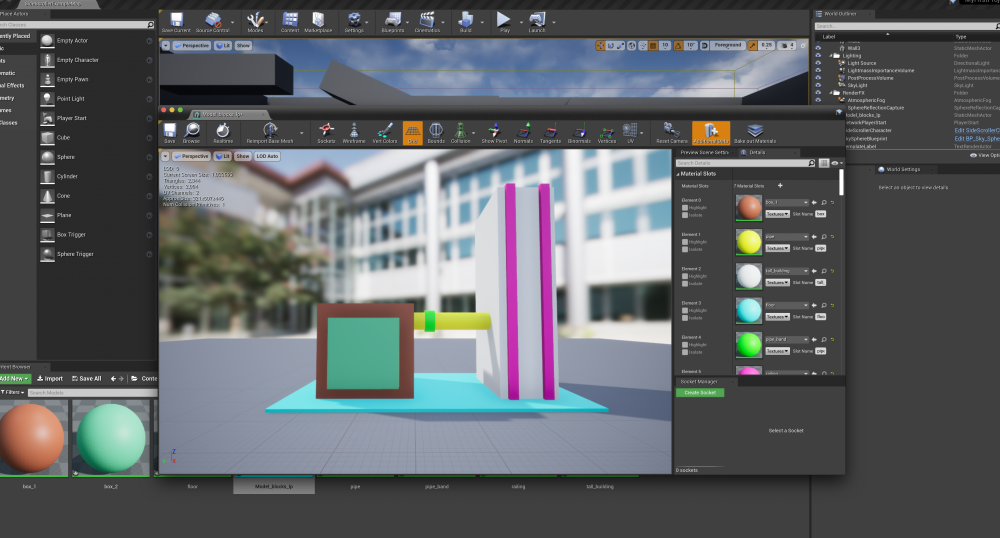Switch to the Details tab
Screen dimensions: 1000x538
click(x=756, y=152)
